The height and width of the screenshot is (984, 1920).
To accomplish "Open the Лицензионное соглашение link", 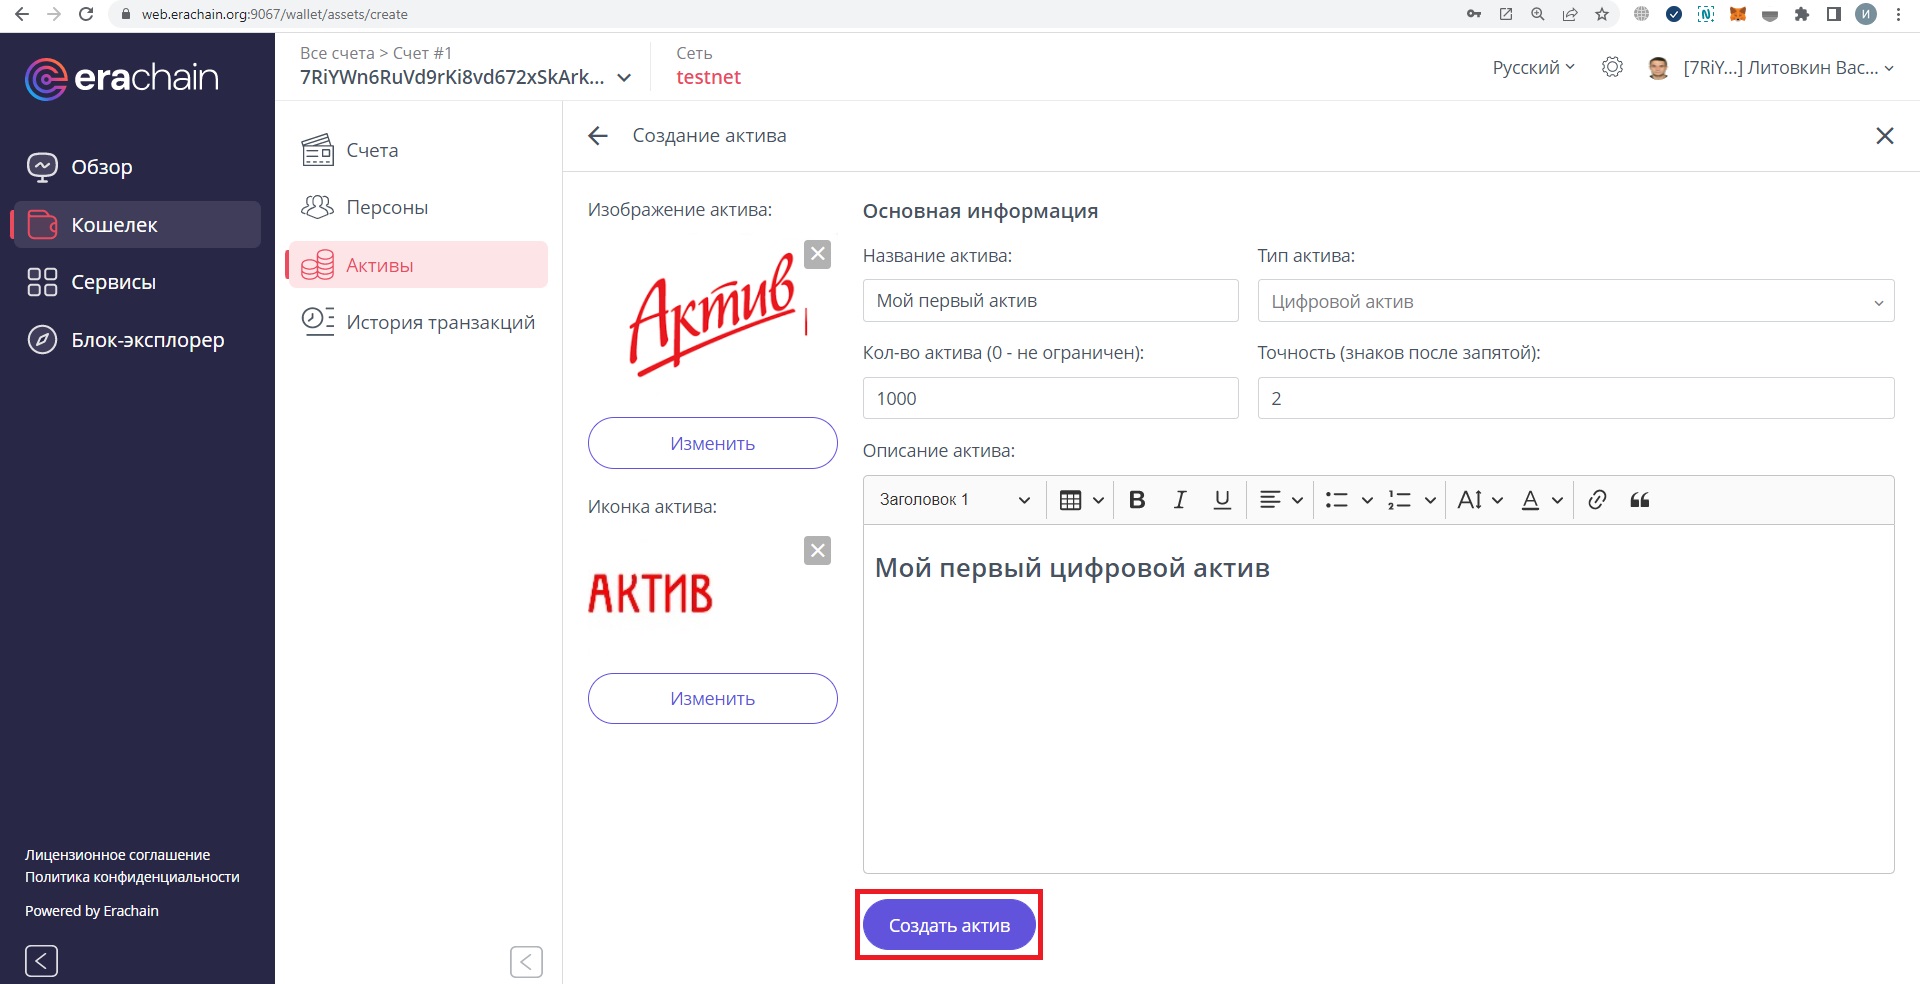I will tap(116, 854).
